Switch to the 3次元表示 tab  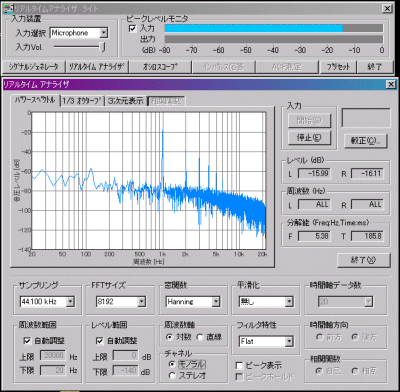pos(125,101)
